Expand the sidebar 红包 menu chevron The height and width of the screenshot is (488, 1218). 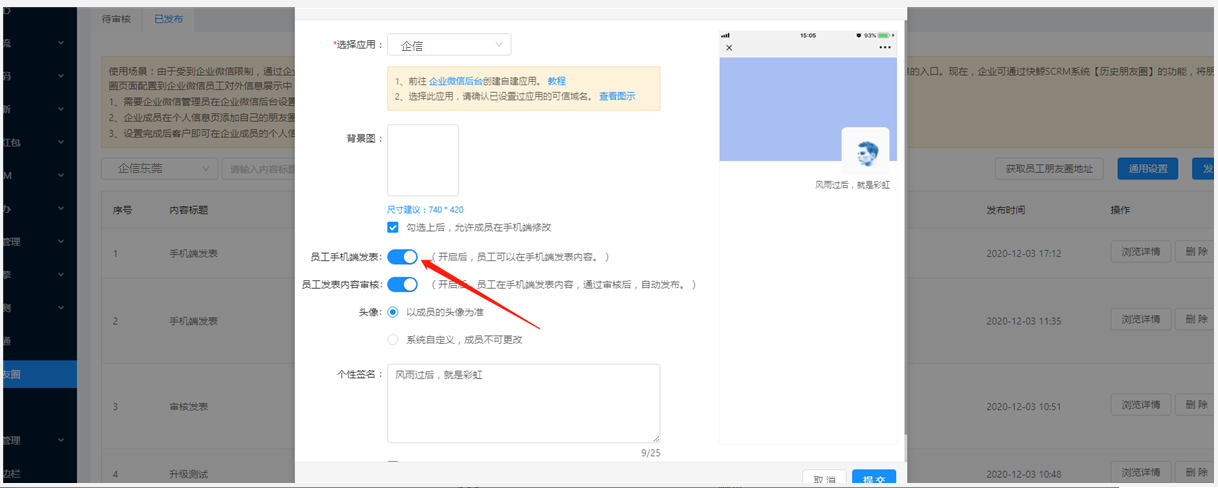point(61,143)
